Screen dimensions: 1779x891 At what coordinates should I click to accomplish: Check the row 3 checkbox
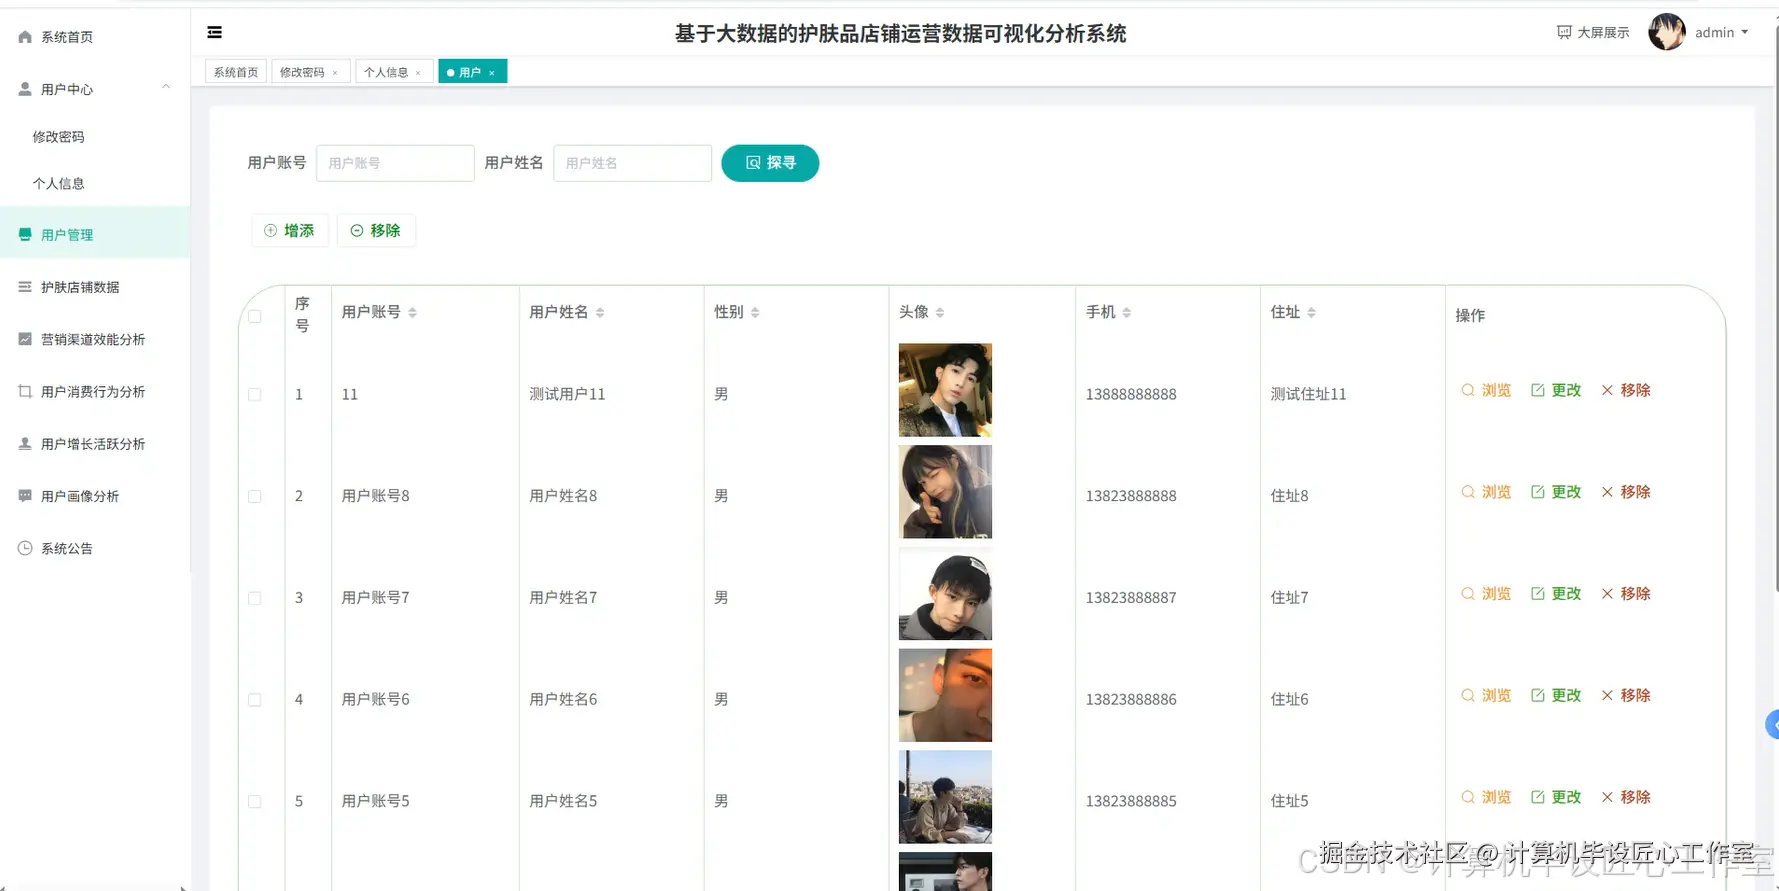pyautogui.click(x=255, y=598)
